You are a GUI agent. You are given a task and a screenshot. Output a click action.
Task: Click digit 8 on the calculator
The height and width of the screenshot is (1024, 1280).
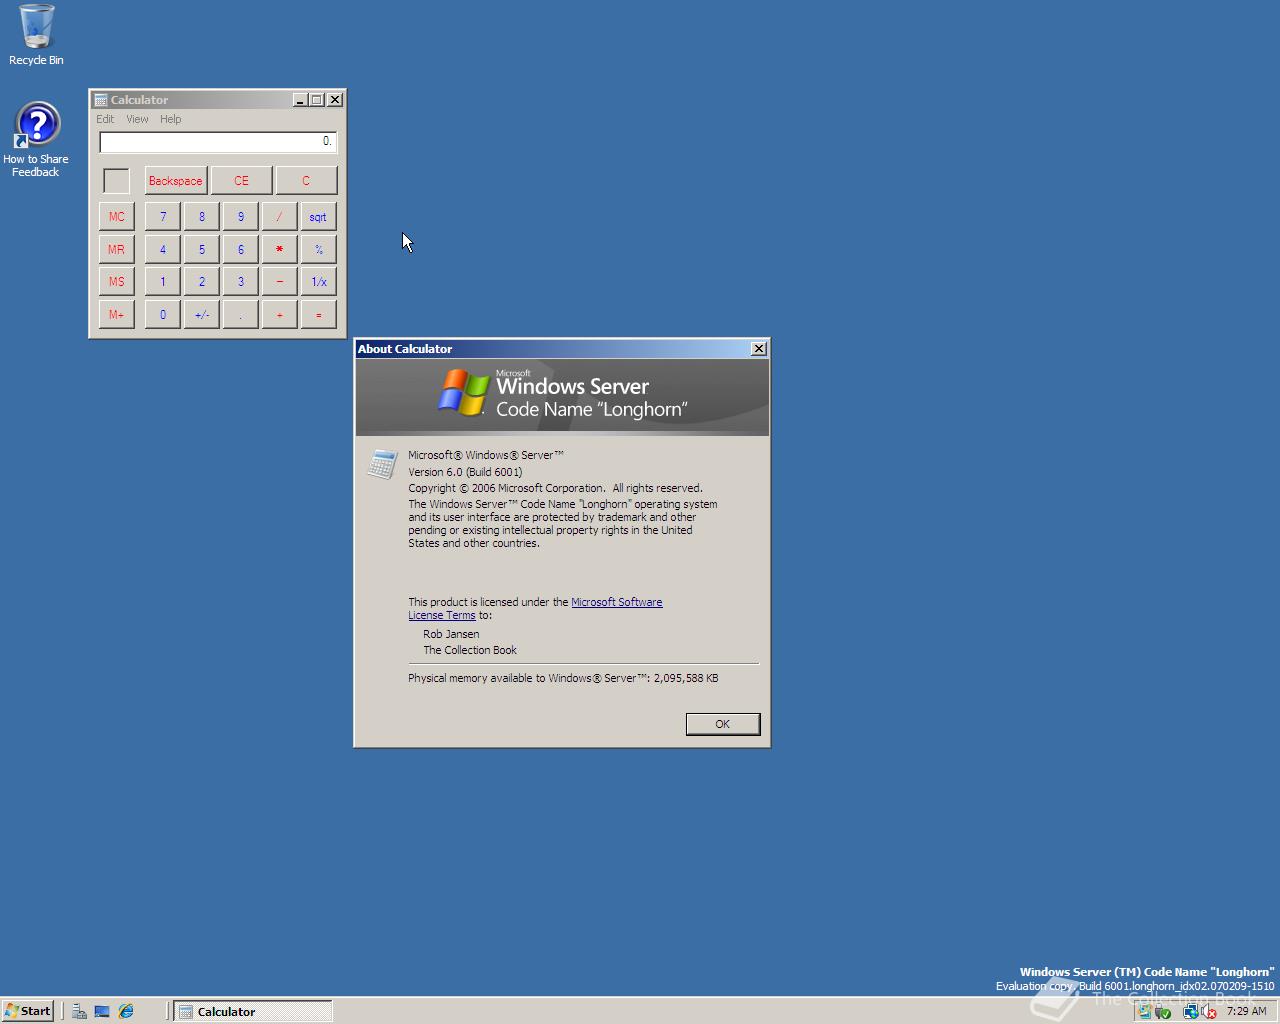click(202, 217)
